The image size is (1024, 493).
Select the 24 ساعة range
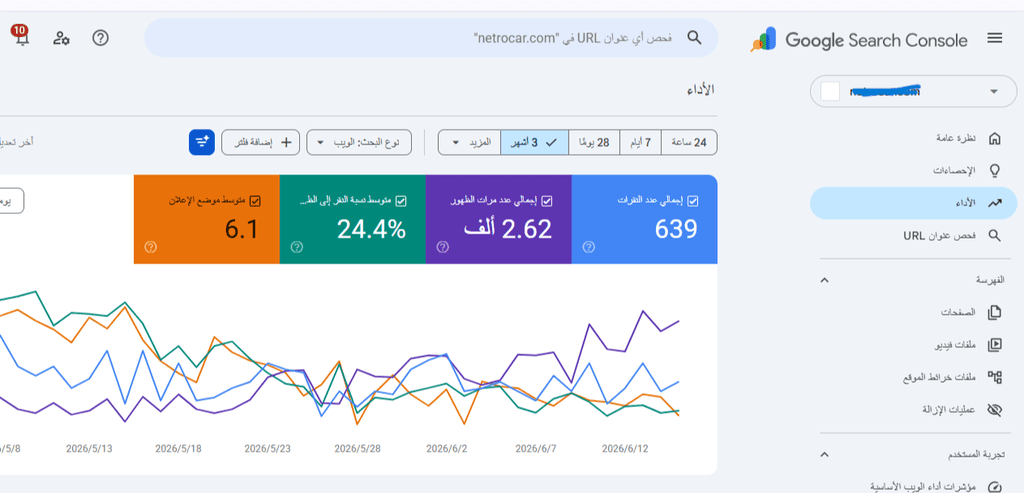click(689, 142)
